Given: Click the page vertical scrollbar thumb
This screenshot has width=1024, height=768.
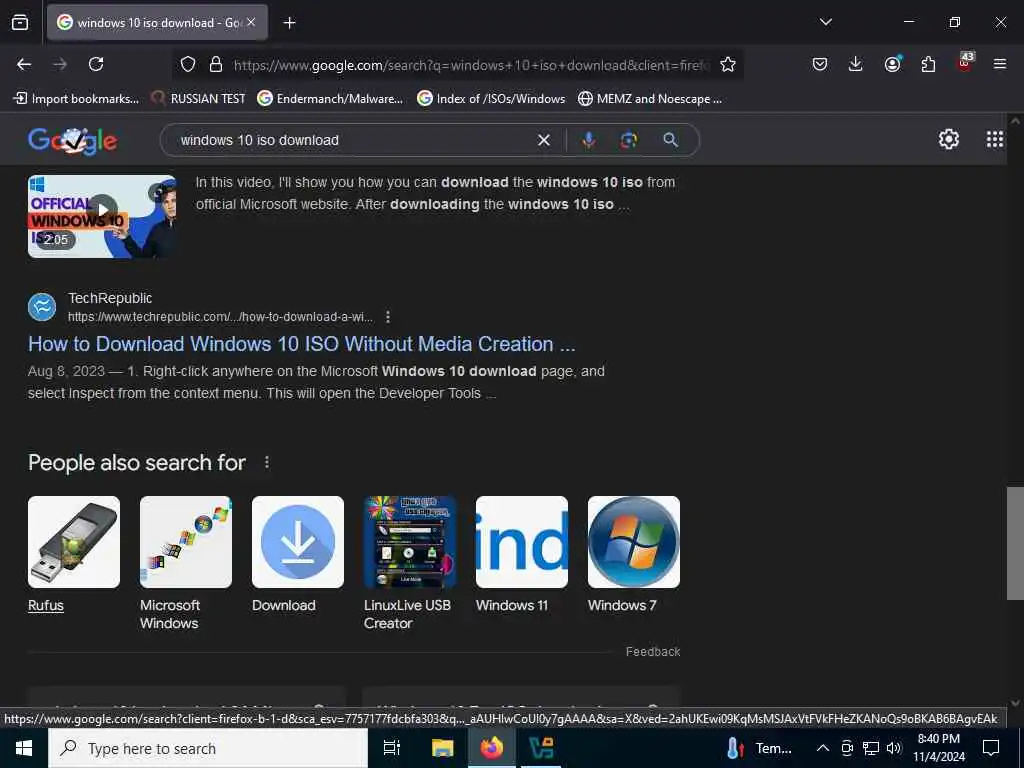Looking at the screenshot, I should pyautogui.click(x=1015, y=543).
